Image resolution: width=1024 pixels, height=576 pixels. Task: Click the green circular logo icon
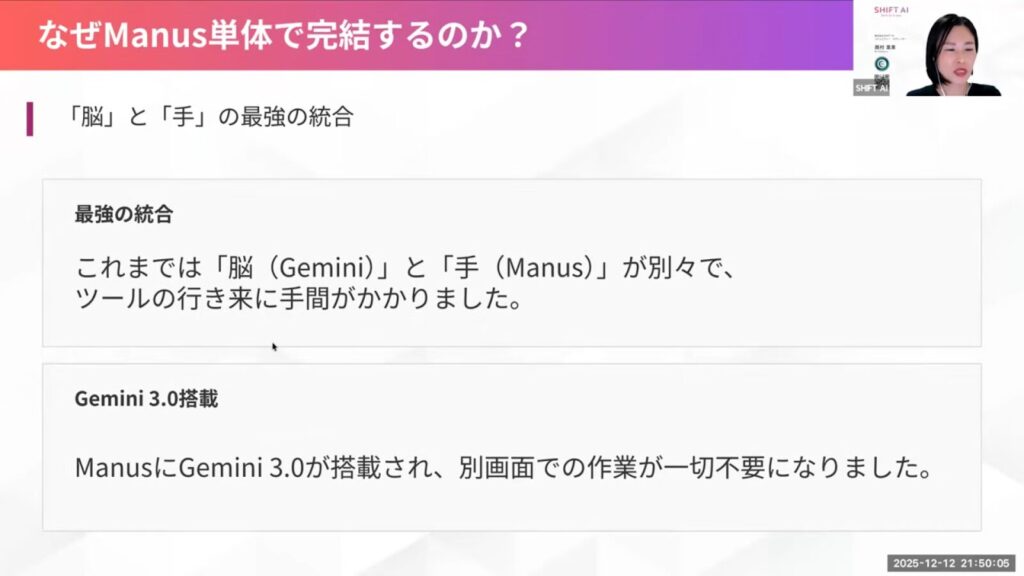pyautogui.click(x=881, y=63)
